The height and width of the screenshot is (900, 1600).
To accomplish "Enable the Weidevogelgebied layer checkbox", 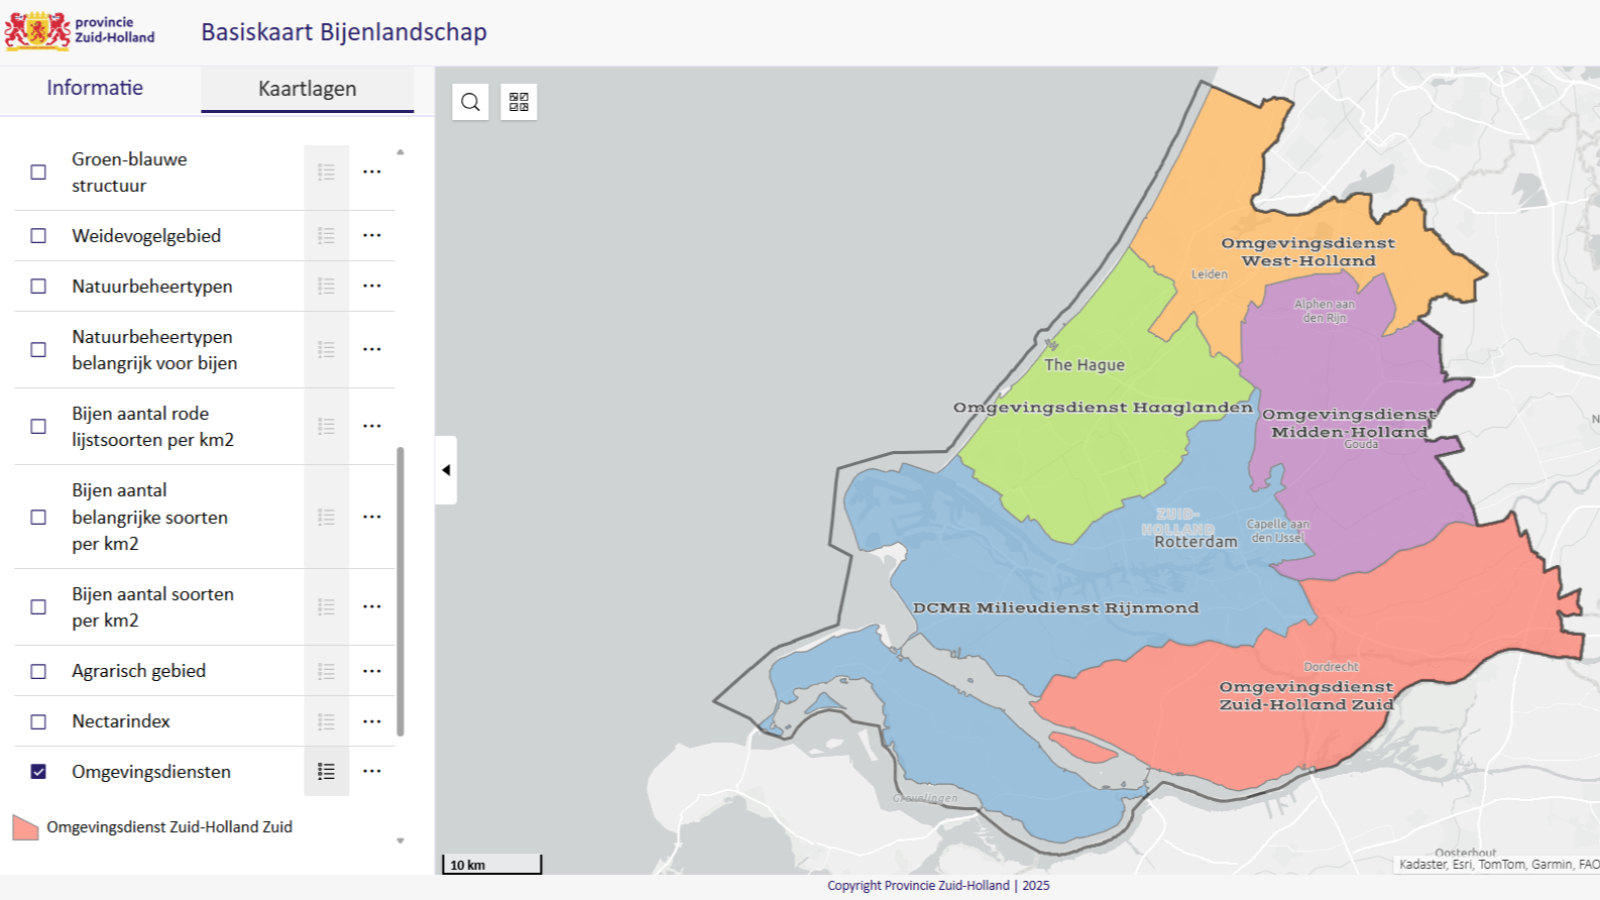I will pos(38,236).
